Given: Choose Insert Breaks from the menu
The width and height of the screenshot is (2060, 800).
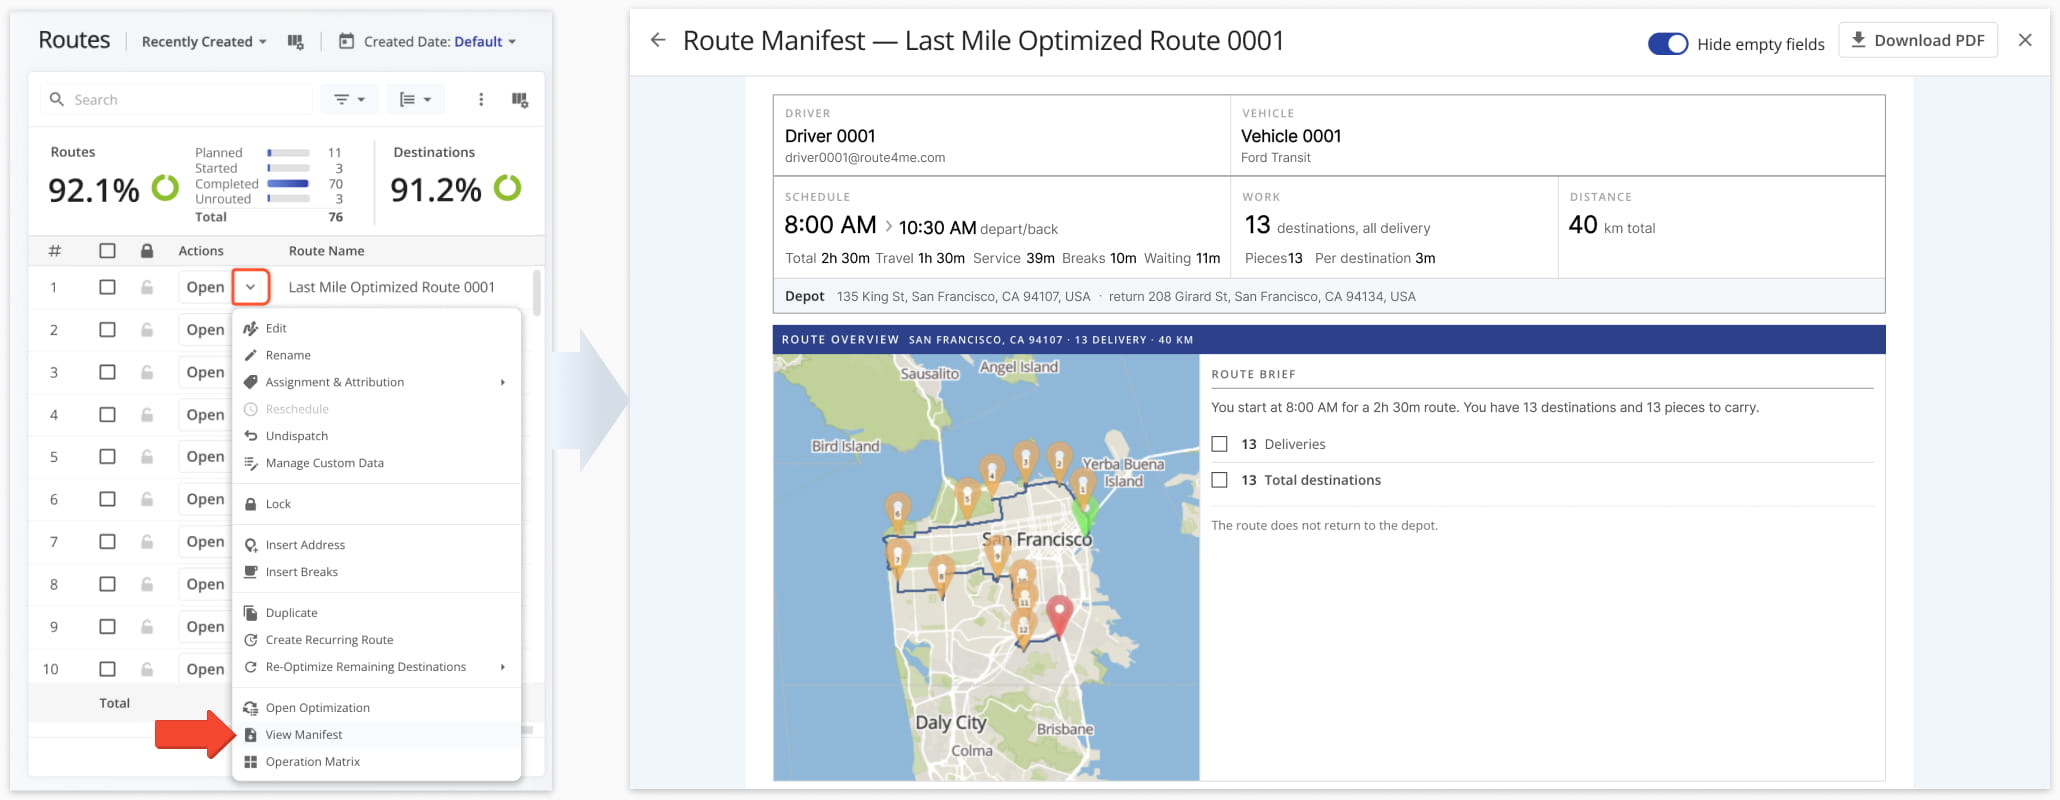Looking at the screenshot, I should tap(376, 572).
